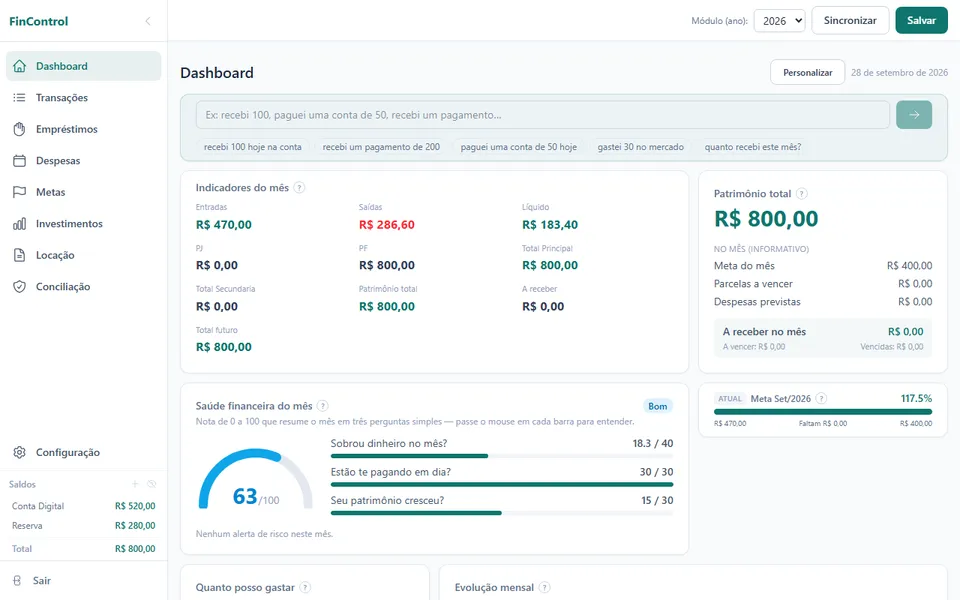Click the 'Seu patrimônio cresceu?' progress bar

coord(501,513)
